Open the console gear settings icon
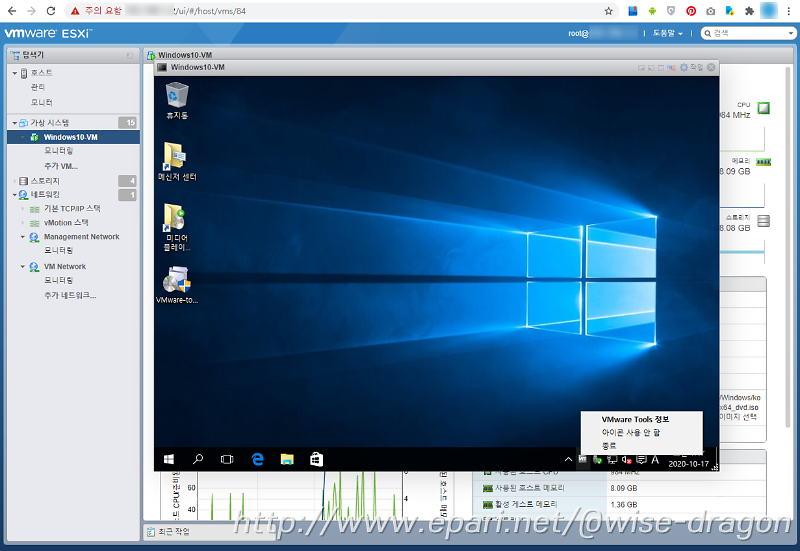This screenshot has height=551, width=800. (684, 67)
